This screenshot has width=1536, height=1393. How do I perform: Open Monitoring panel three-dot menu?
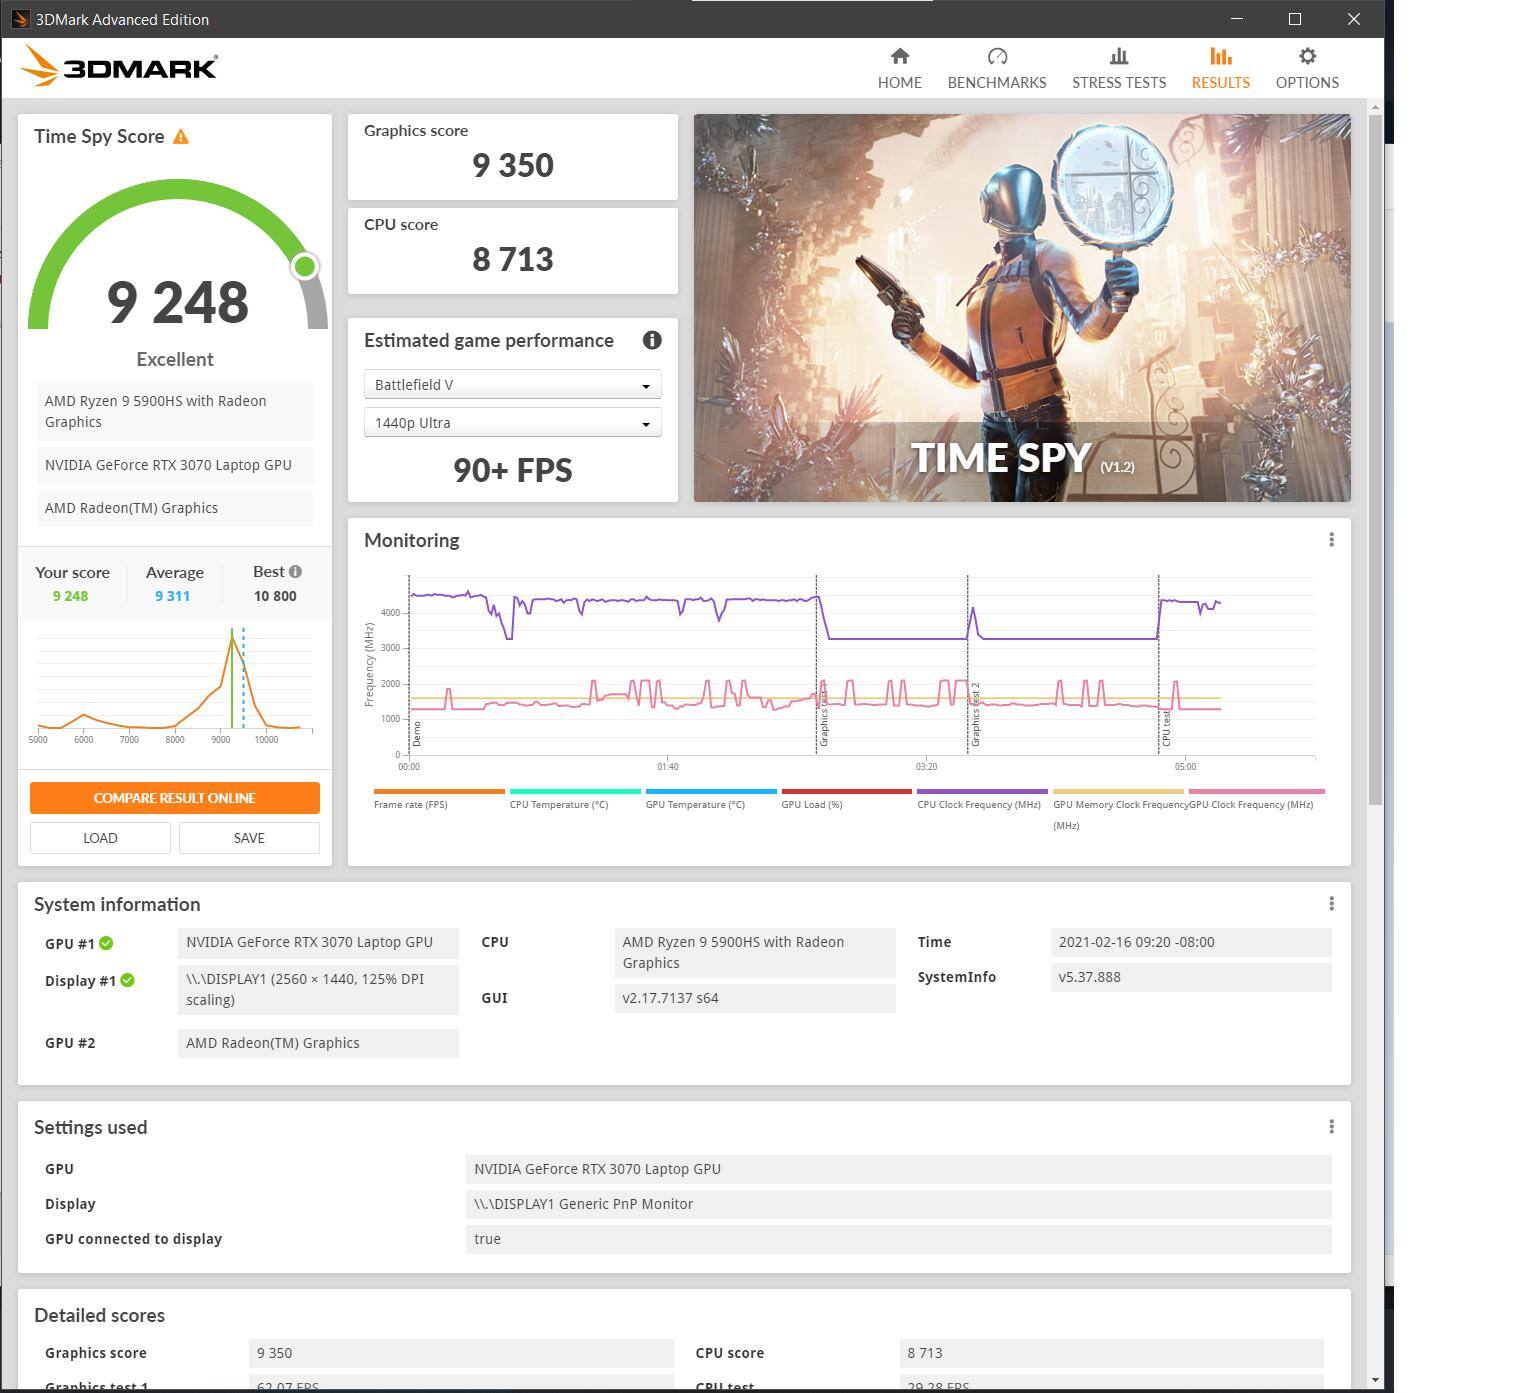tap(1331, 540)
